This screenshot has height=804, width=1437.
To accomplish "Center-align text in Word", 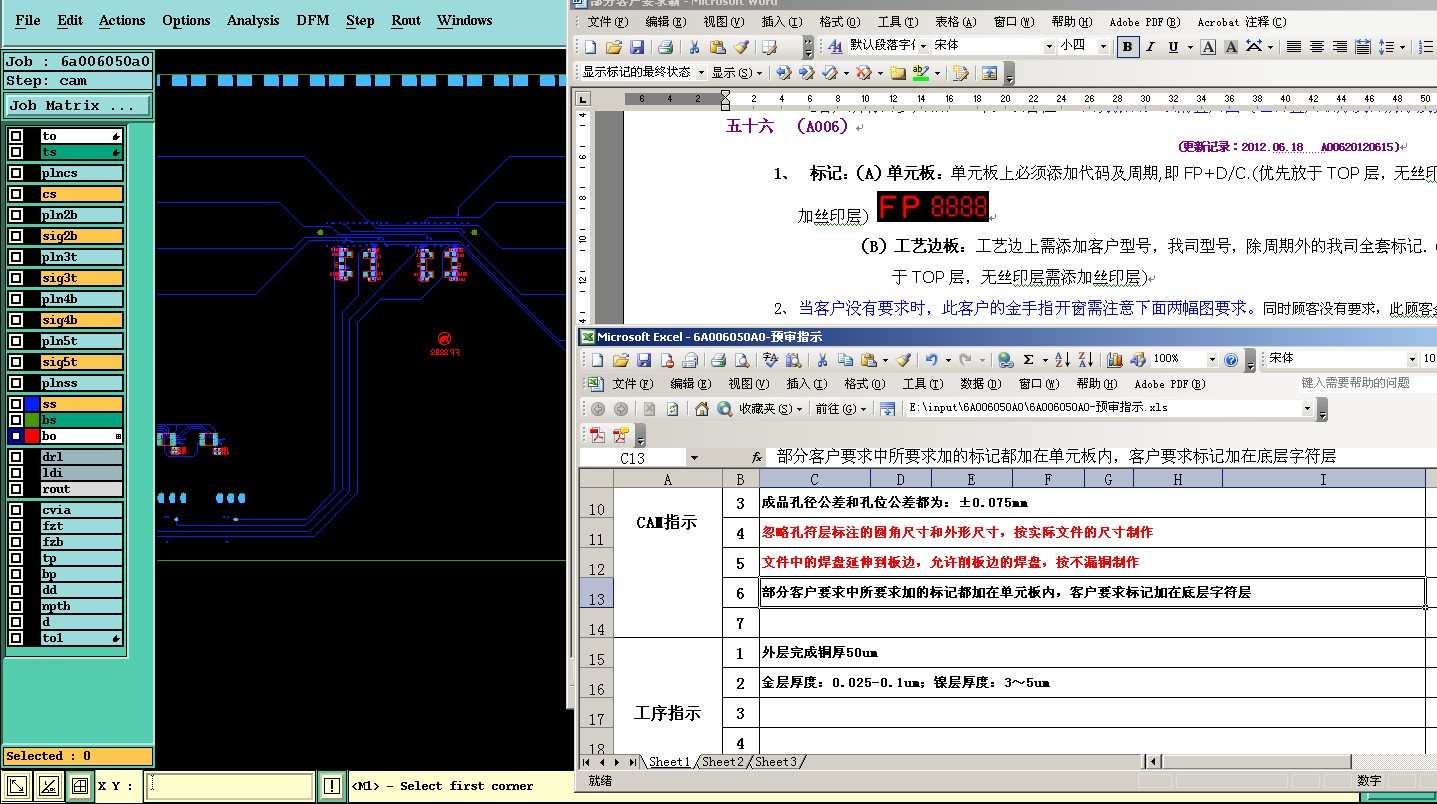I will (x=1317, y=46).
